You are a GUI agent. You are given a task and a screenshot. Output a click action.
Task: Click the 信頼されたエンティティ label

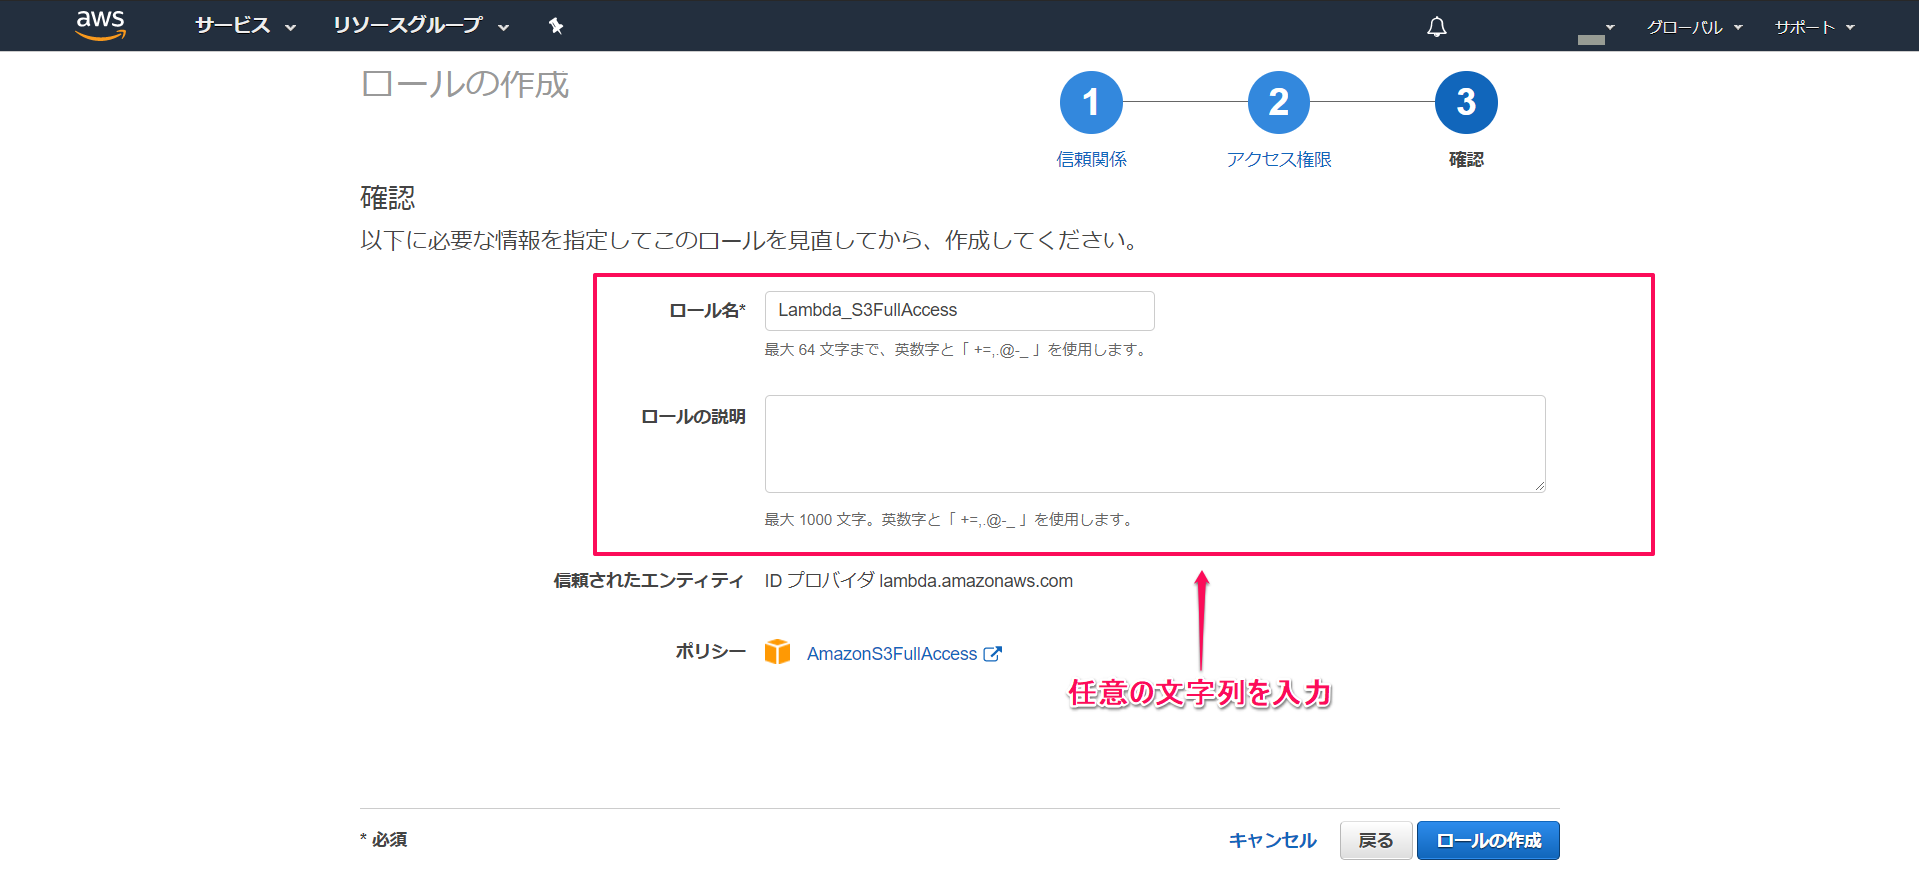(x=649, y=581)
